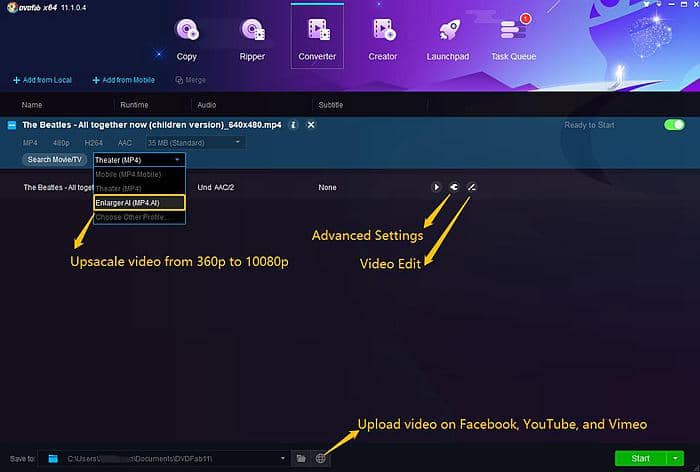The image size is (700, 472).
Task: Click the None subtitle cell
Action: (327, 188)
